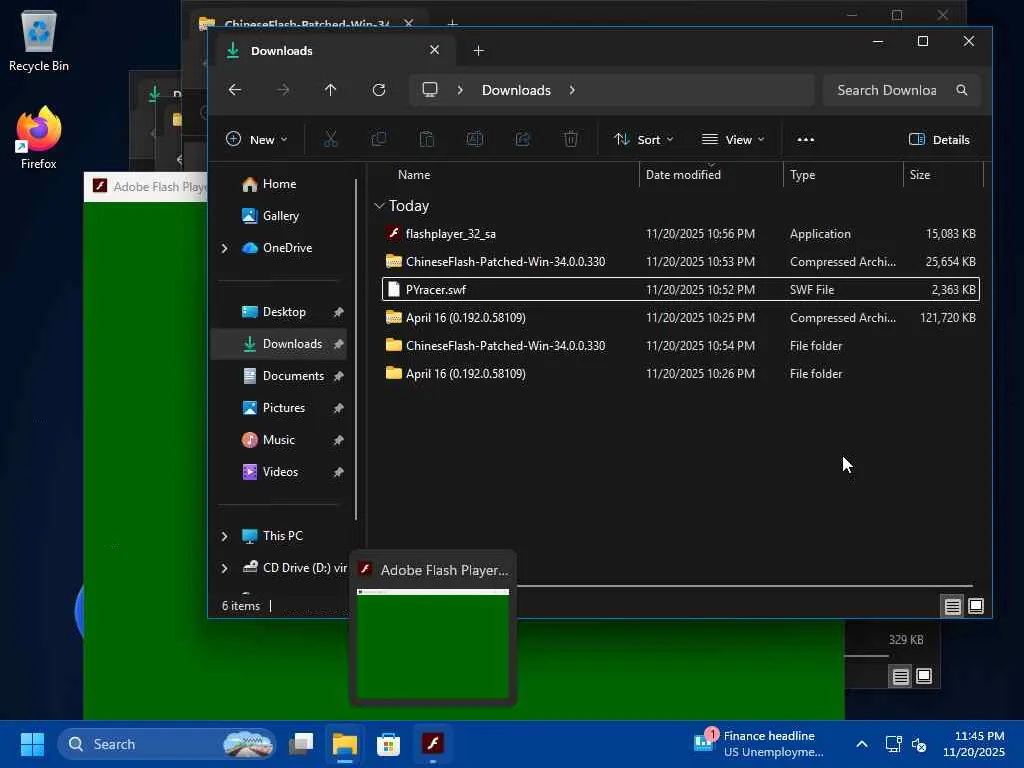Screen dimensions: 1024x768
Task: Select April 16 (0.192.0.58109) compressed archive
Action: click(x=680, y=318)
